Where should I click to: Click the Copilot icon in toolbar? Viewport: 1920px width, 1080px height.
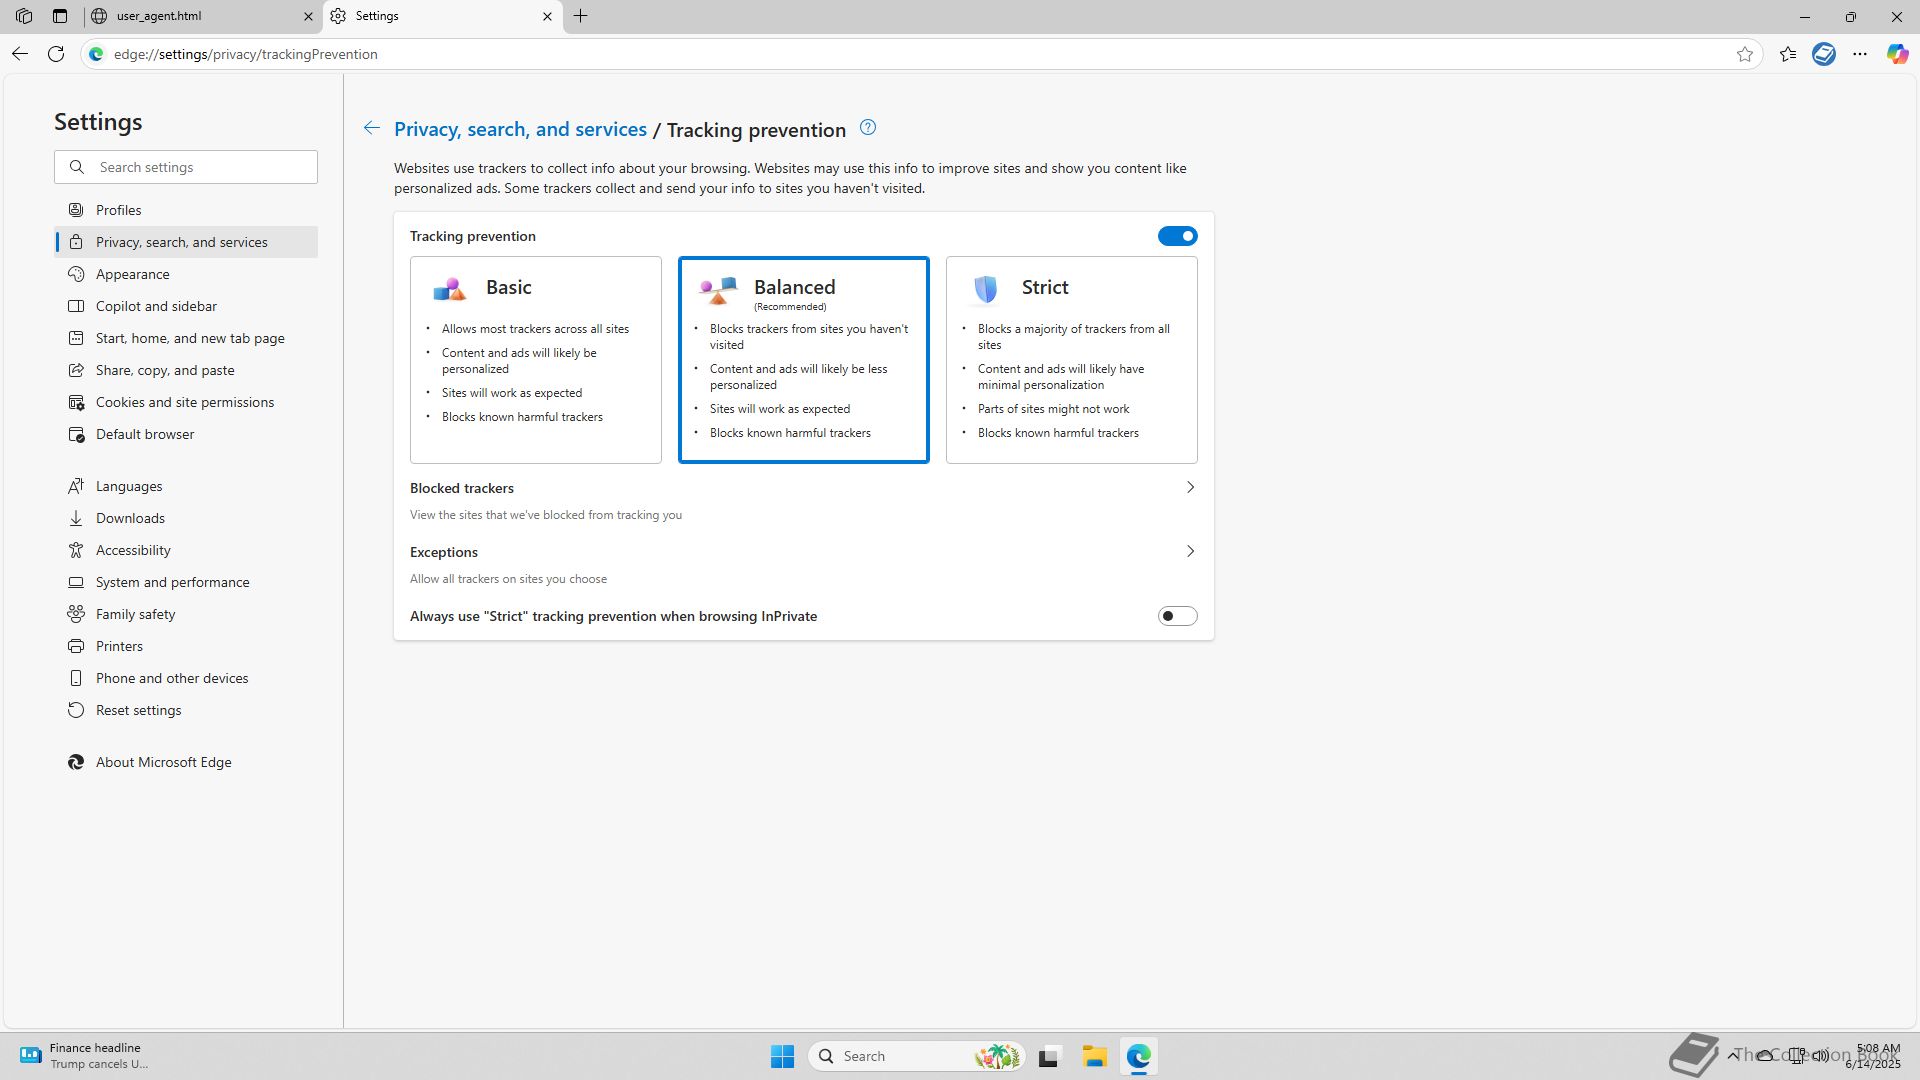pos(1897,54)
